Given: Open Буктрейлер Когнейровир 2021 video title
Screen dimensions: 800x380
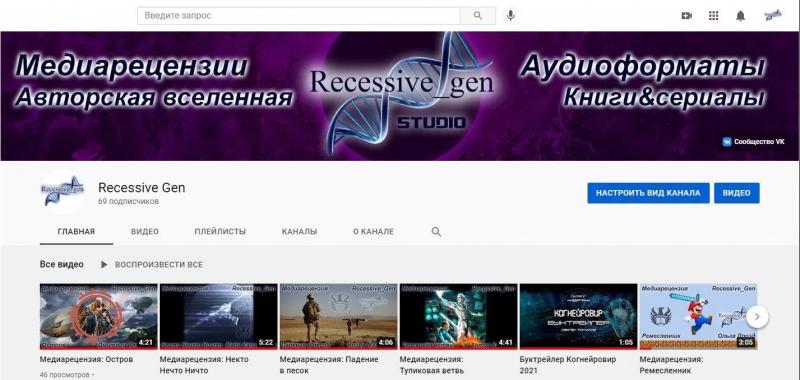Looking at the screenshot, I should coord(568,365).
